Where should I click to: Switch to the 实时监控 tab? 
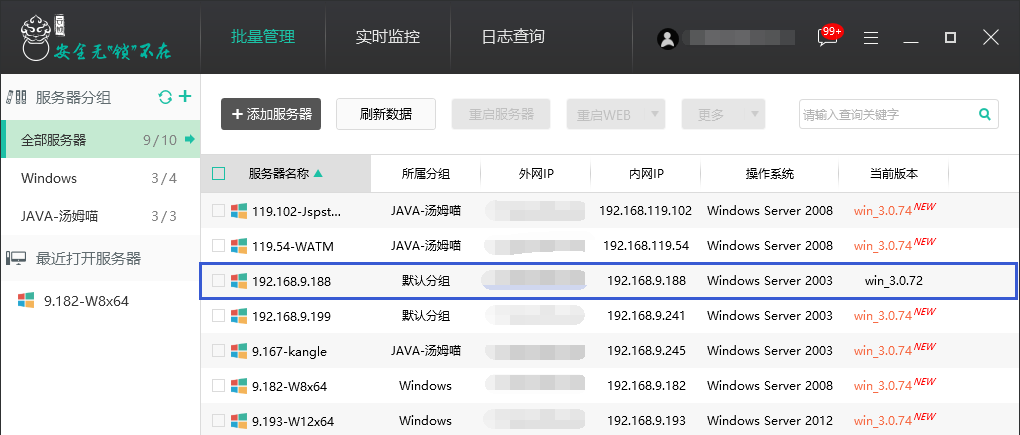click(388, 37)
